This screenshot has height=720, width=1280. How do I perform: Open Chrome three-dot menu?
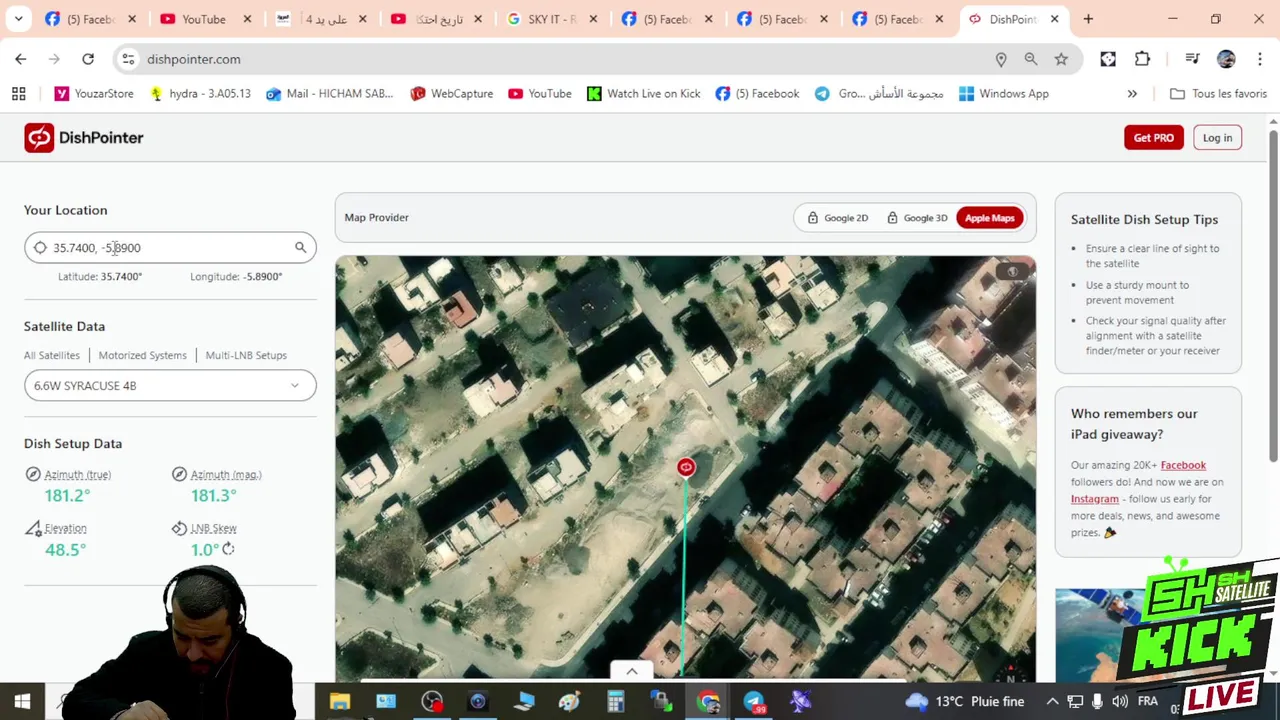(1260, 59)
